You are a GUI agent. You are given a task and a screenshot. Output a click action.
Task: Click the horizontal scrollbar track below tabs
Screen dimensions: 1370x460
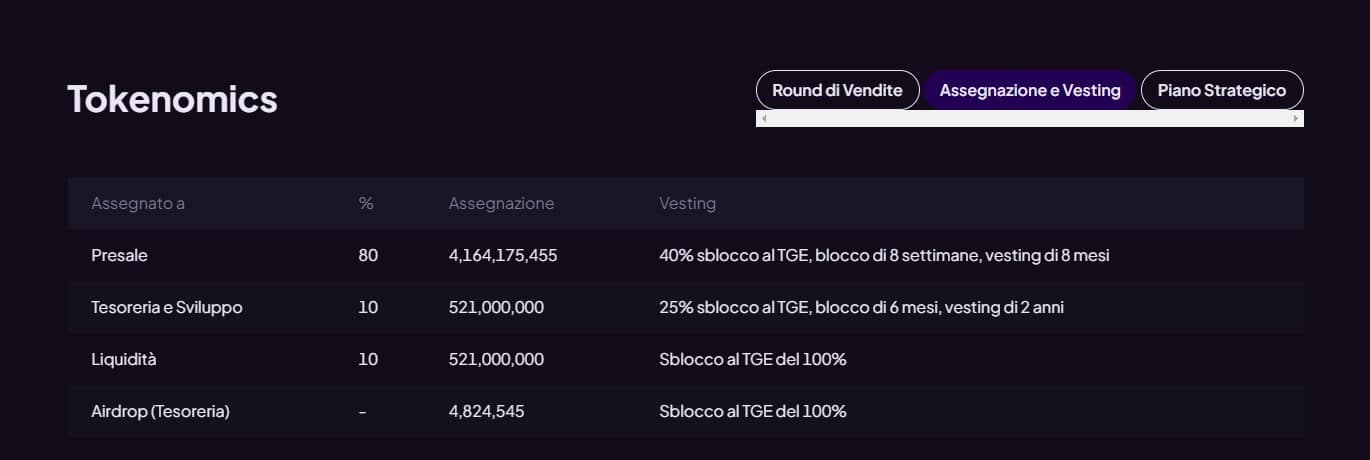click(1030, 118)
